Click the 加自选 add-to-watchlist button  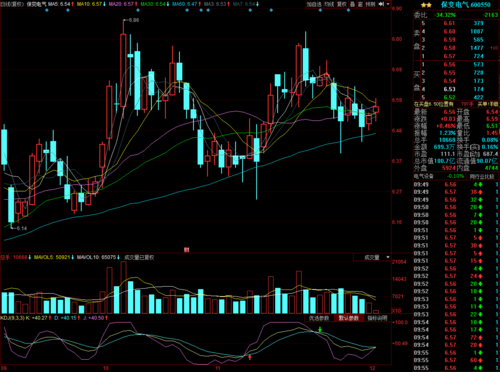coord(314,4)
